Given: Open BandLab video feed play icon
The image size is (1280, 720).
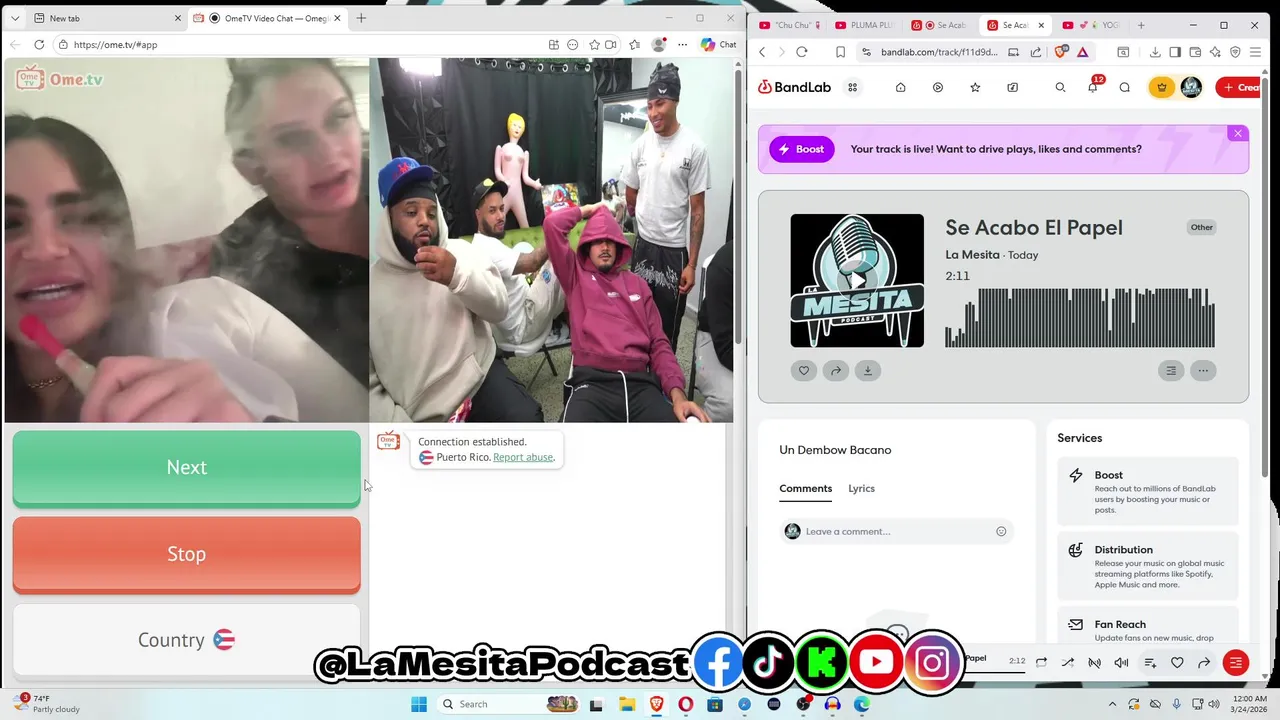Looking at the screenshot, I should tap(937, 87).
